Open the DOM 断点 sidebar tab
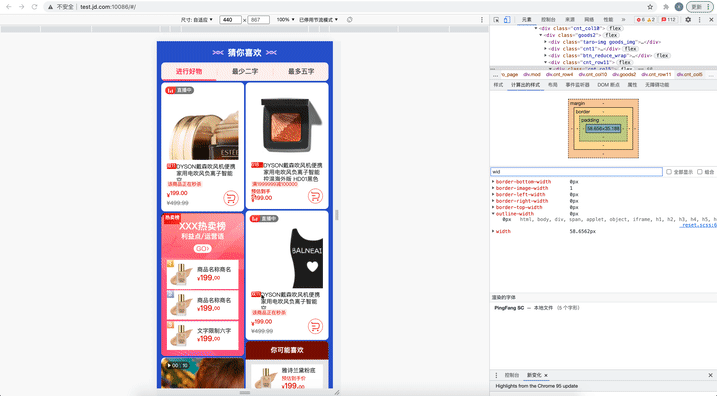 click(x=609, y=85)
